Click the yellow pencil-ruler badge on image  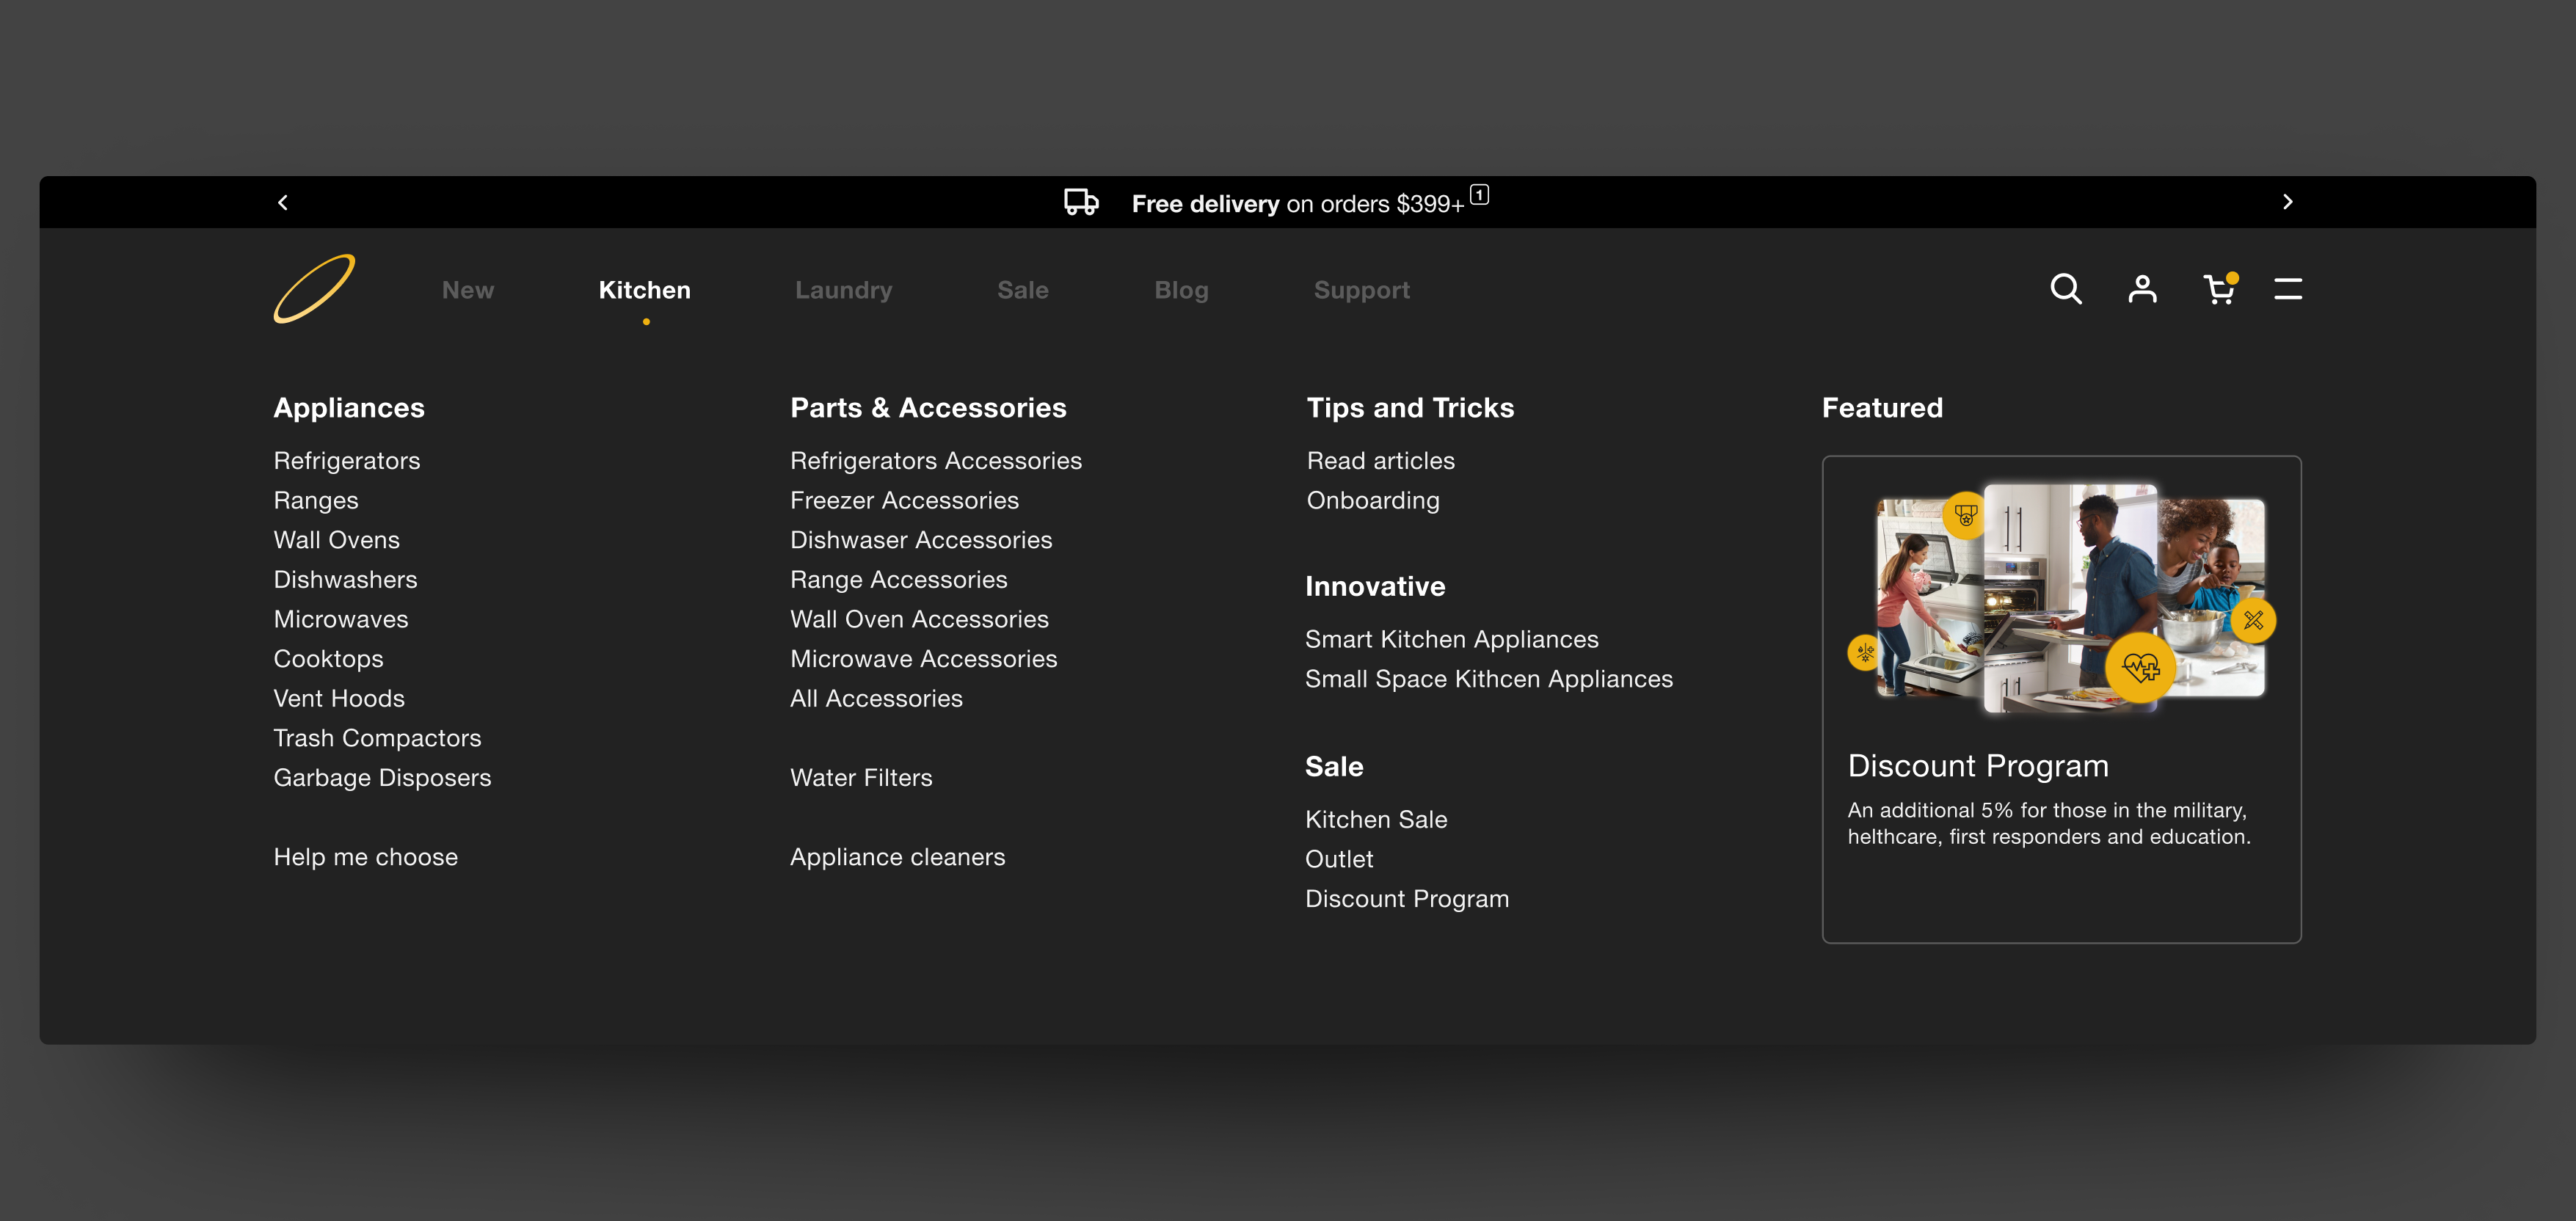point(2253,621)
